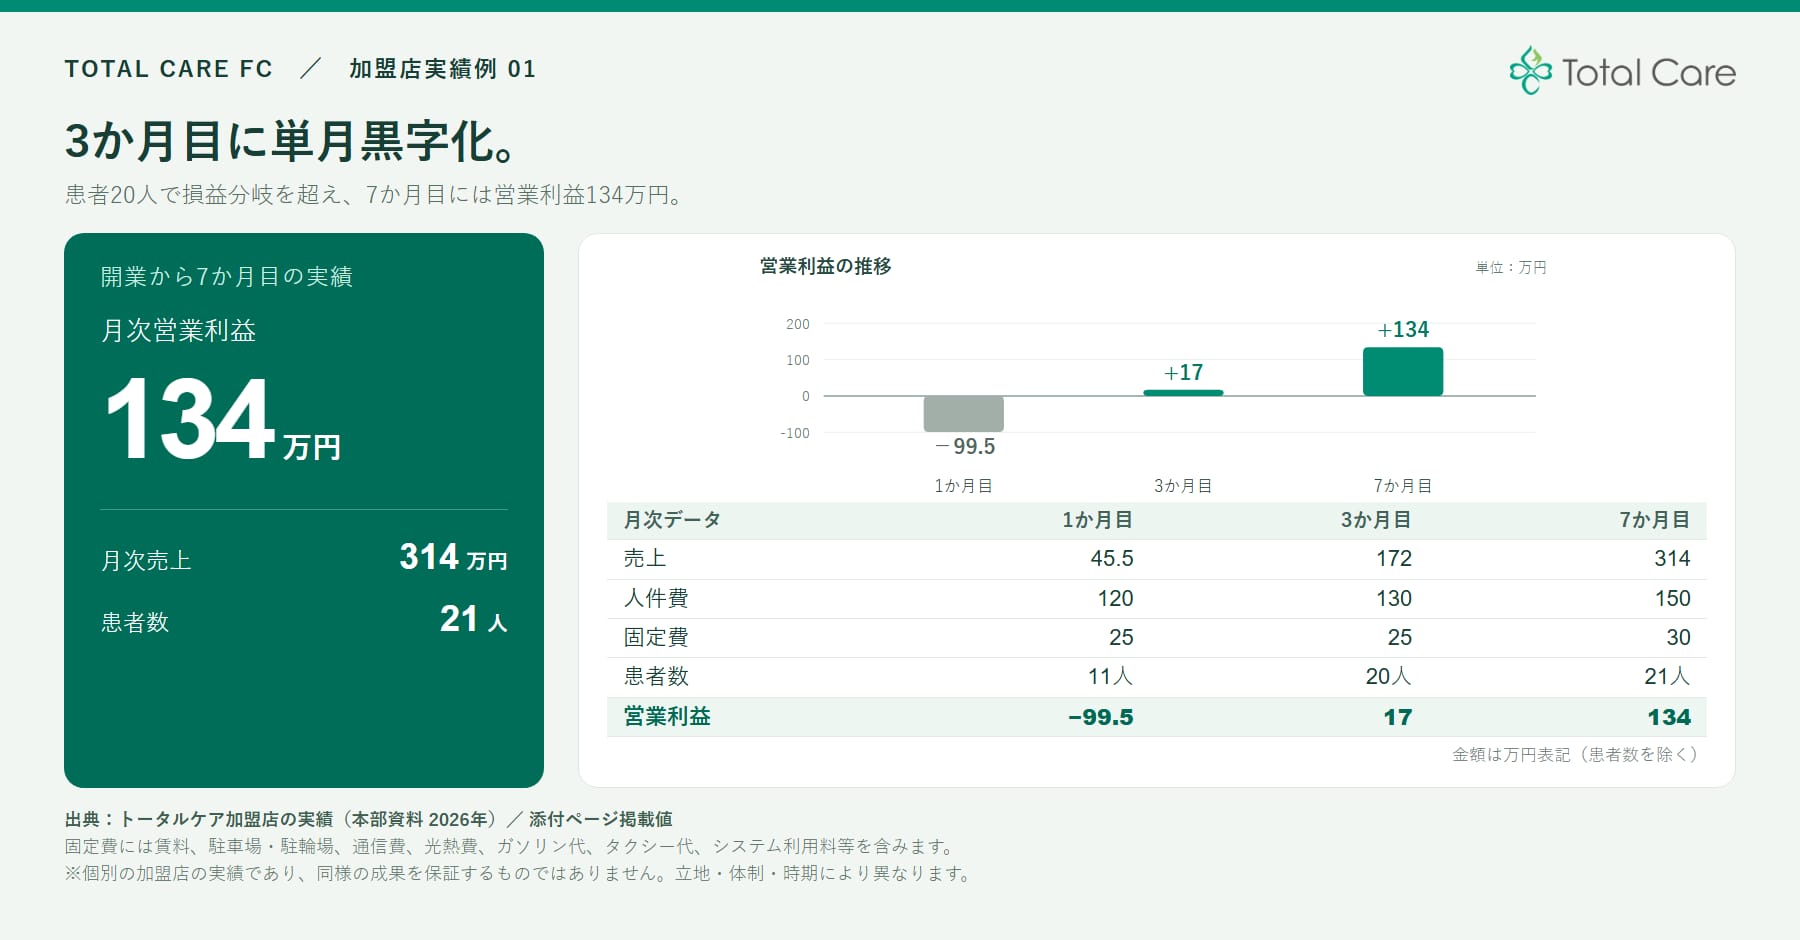Click the 営業利益 7か月目 cell 134
The height and width of the screenshot is (940, 1800).
(x=1669, y=718)
